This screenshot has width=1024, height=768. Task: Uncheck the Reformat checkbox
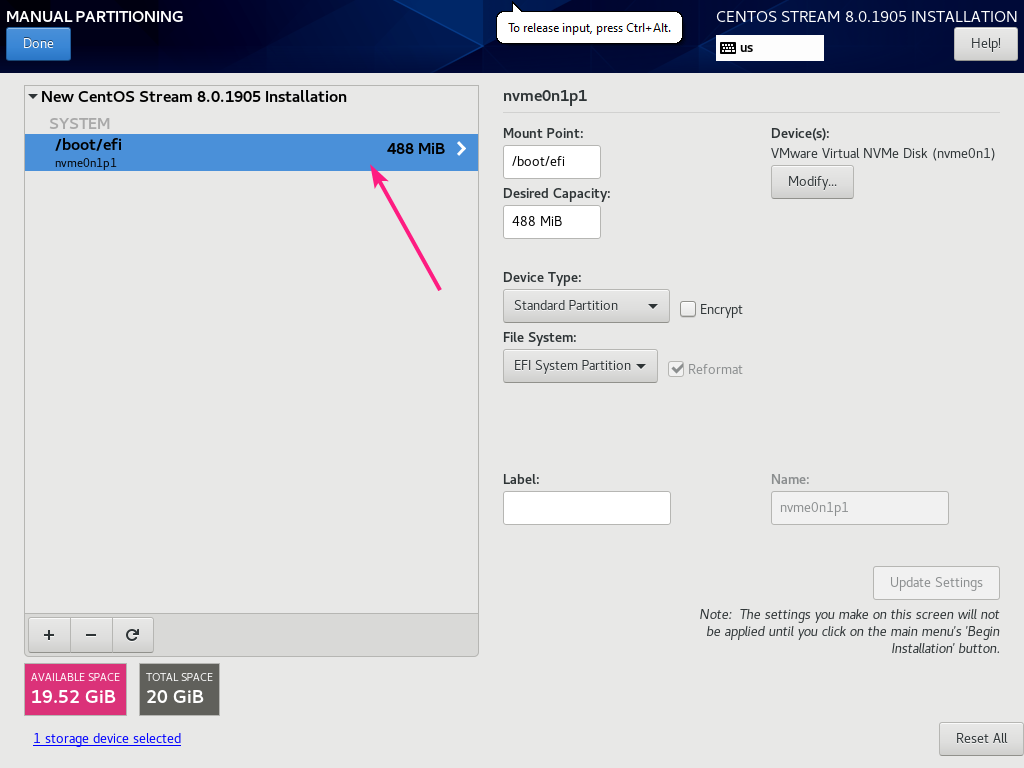(x=677, y=368)
